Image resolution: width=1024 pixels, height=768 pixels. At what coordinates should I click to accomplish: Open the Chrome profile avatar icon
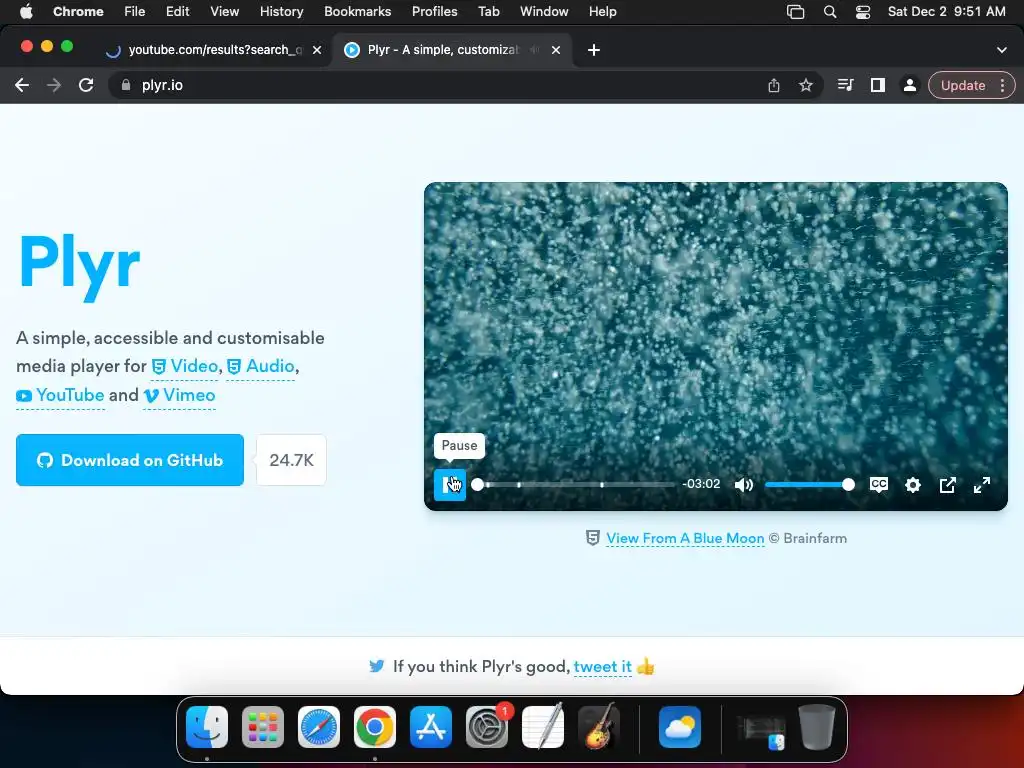click(910, 86)
